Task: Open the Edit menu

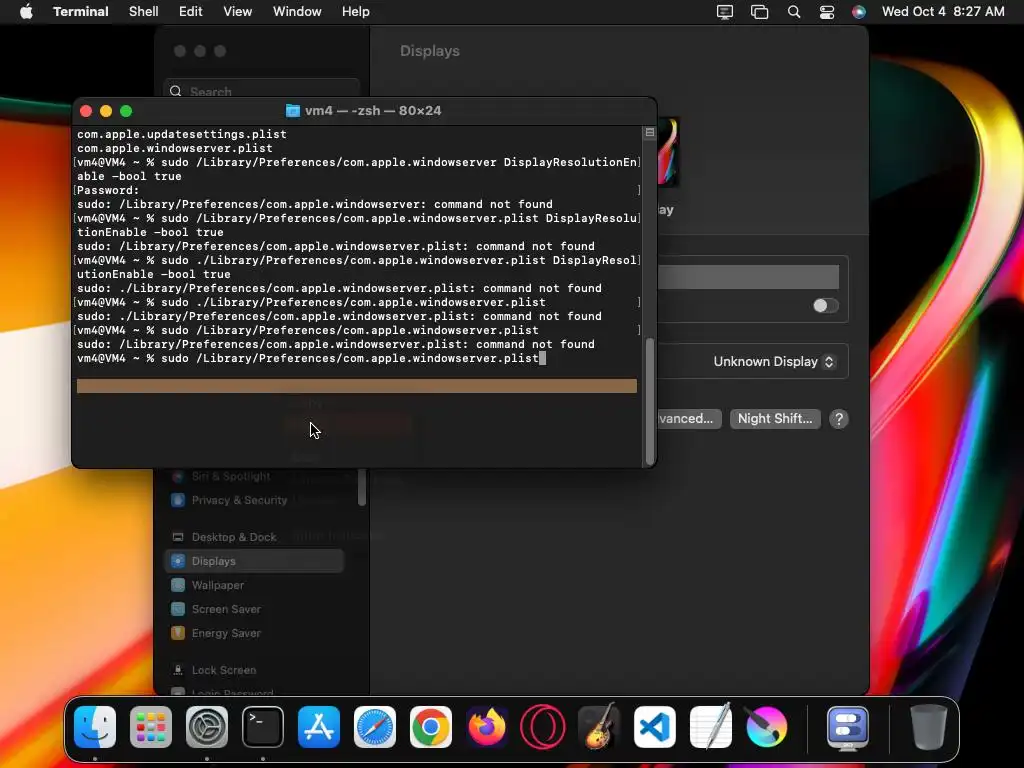Action: (x=191, y=12)
